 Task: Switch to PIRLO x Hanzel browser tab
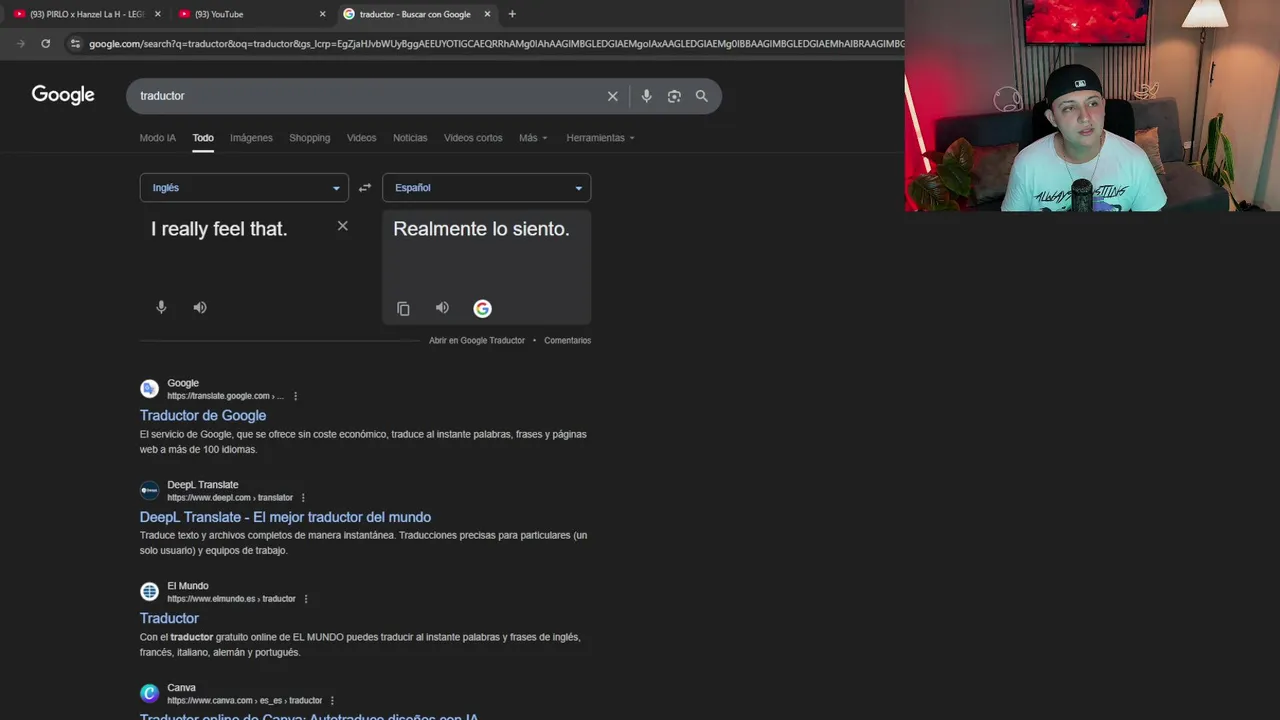click(x=85, y=14)
